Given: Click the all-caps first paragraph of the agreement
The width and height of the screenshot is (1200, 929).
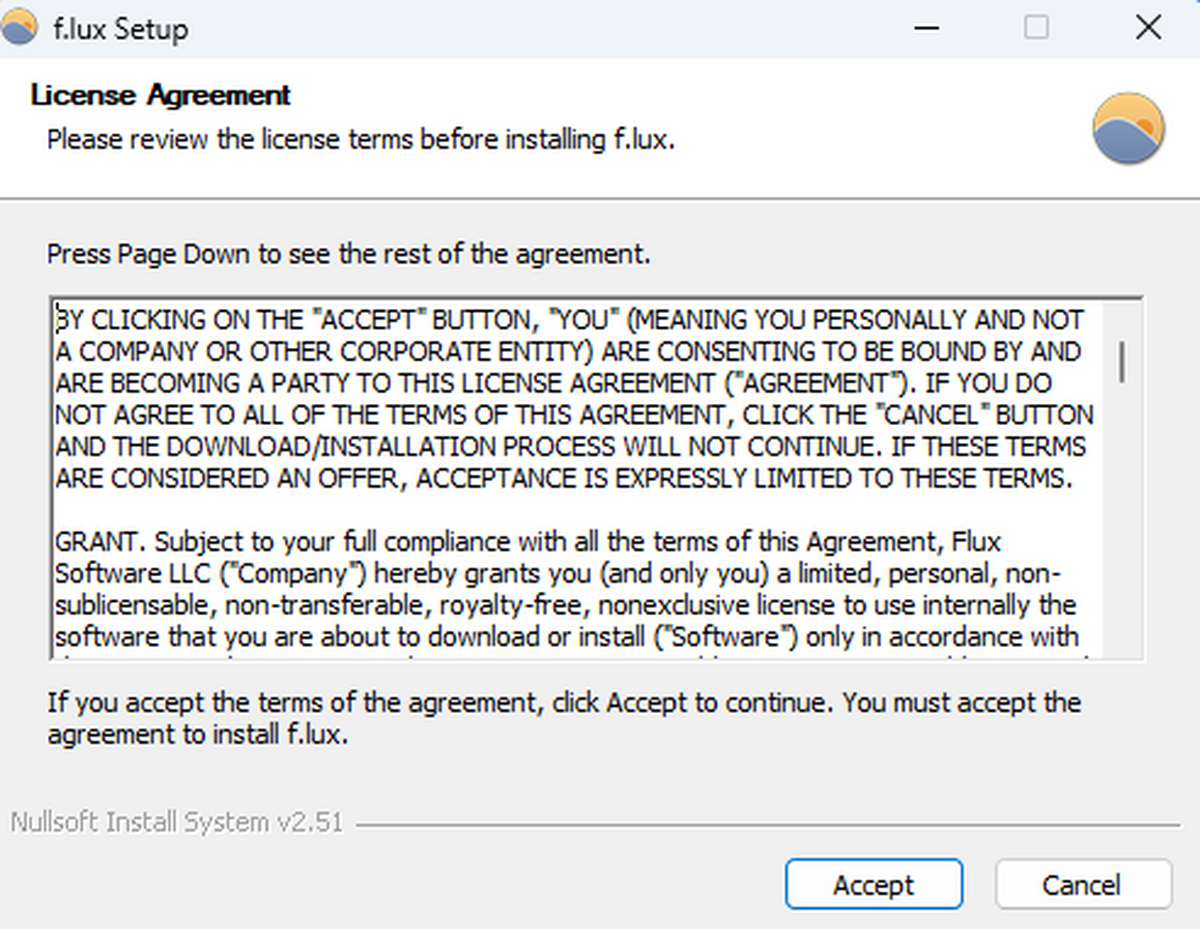Looking at the screenshot, I should (x=570, y=399).
